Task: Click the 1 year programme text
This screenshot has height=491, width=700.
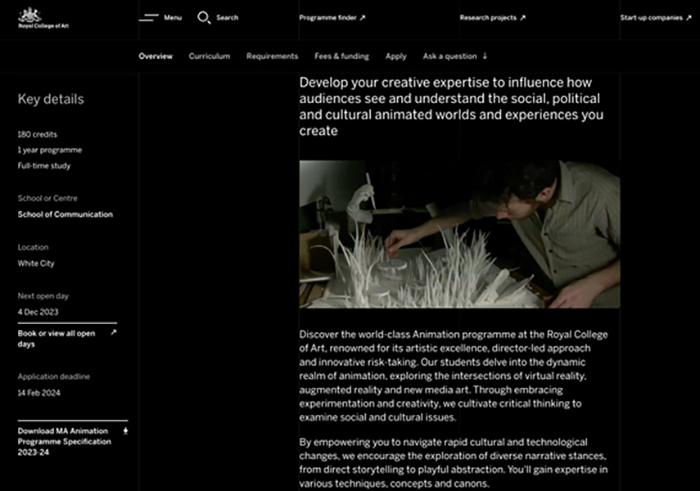Action: coord(50,150)
